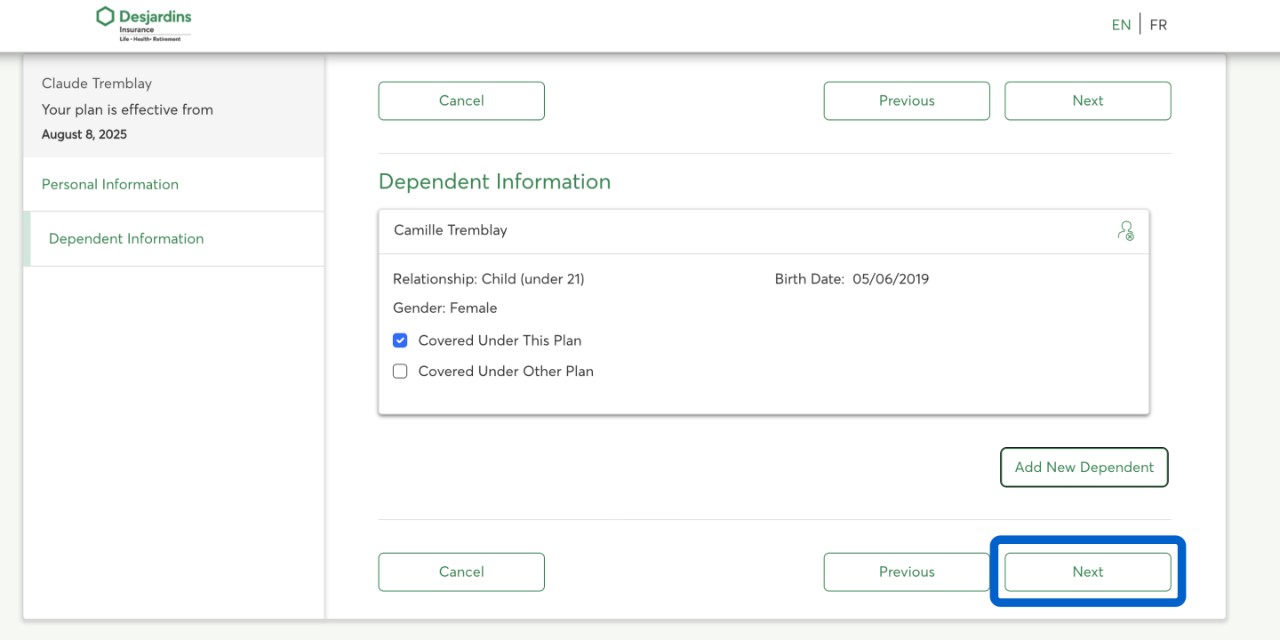This screenshot has height=640, width=1280.
Task: Click the plan effective date August 8, 2025
Action: (x=84, y=134)
